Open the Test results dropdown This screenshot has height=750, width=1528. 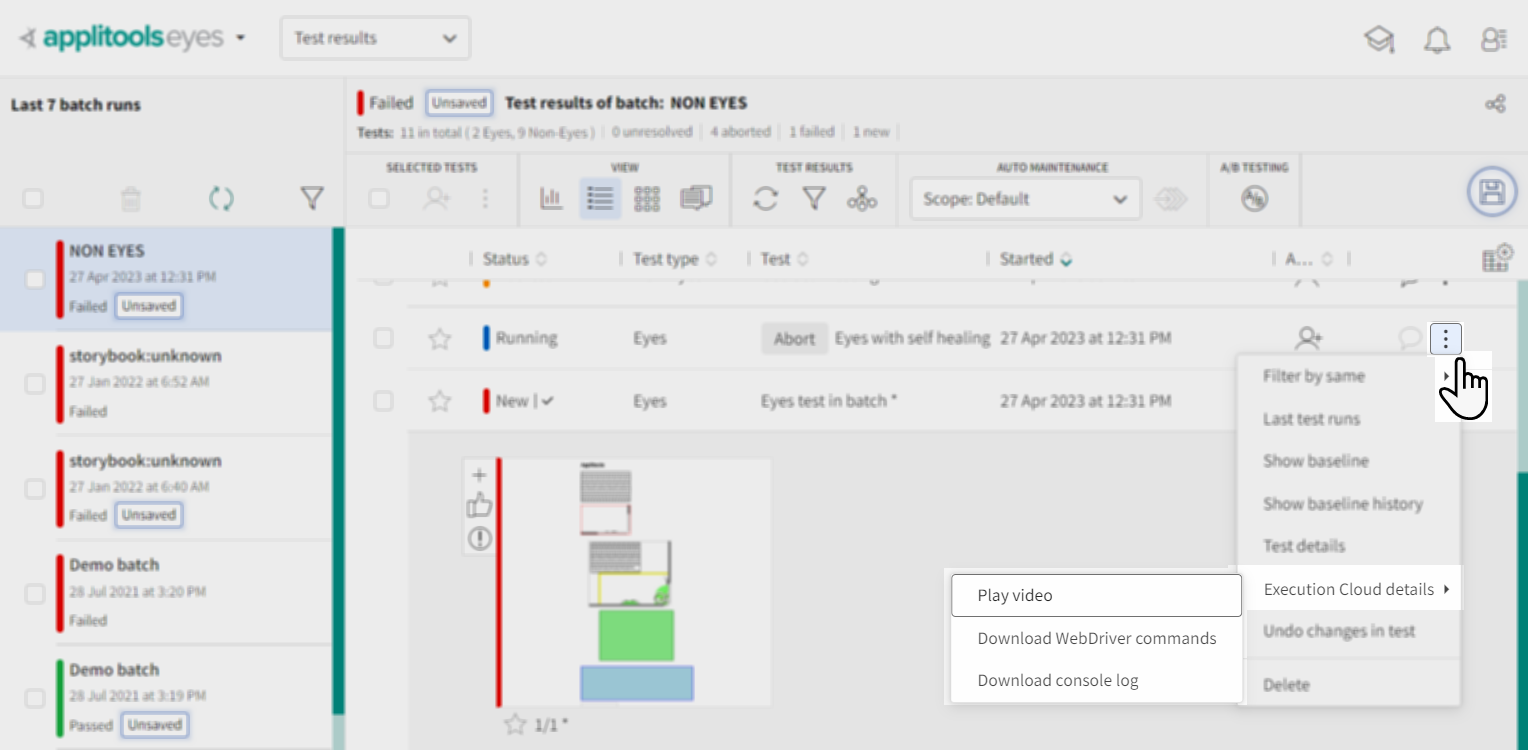pos(375,38)
